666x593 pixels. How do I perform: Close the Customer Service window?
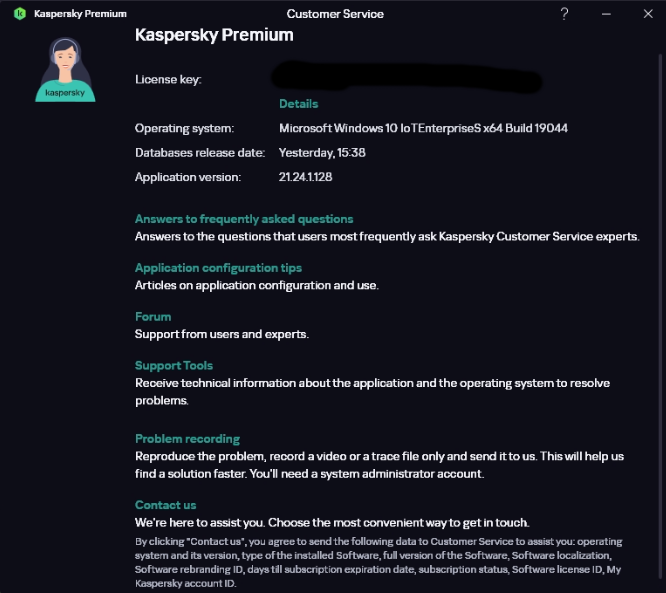coord(648,14)
